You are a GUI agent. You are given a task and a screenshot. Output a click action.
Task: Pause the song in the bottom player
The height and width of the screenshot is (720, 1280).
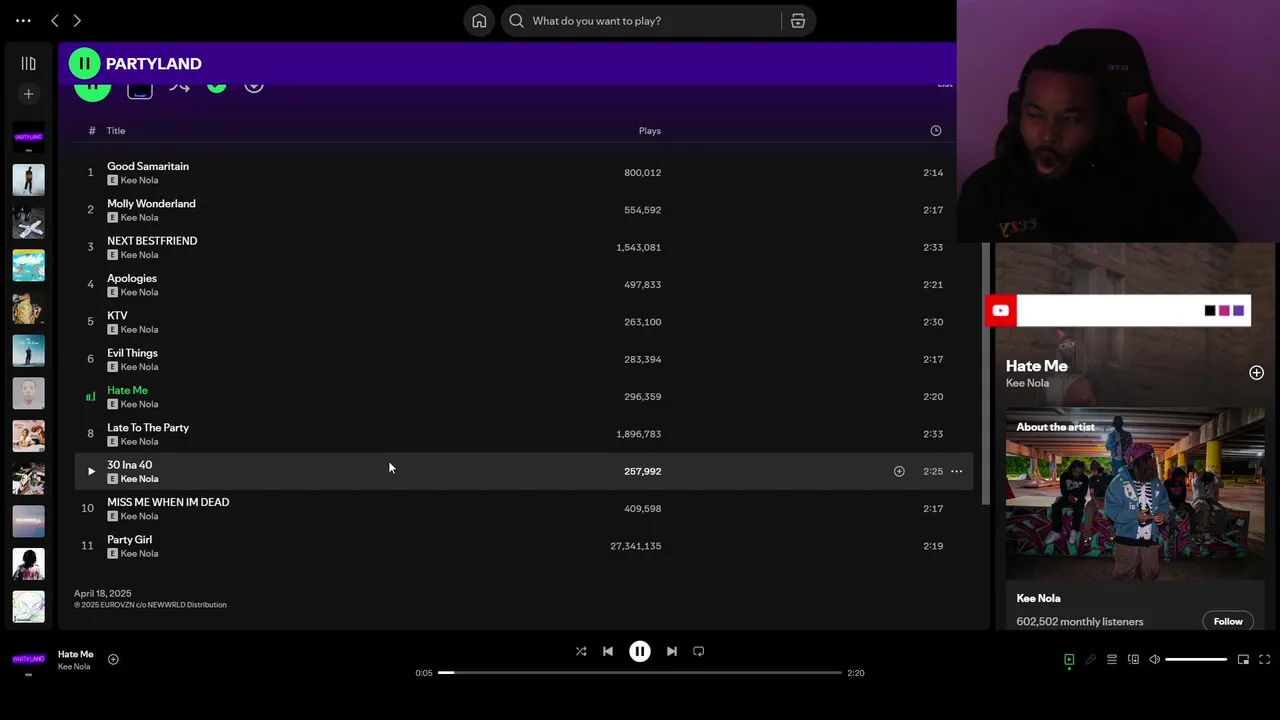[640, 651]
